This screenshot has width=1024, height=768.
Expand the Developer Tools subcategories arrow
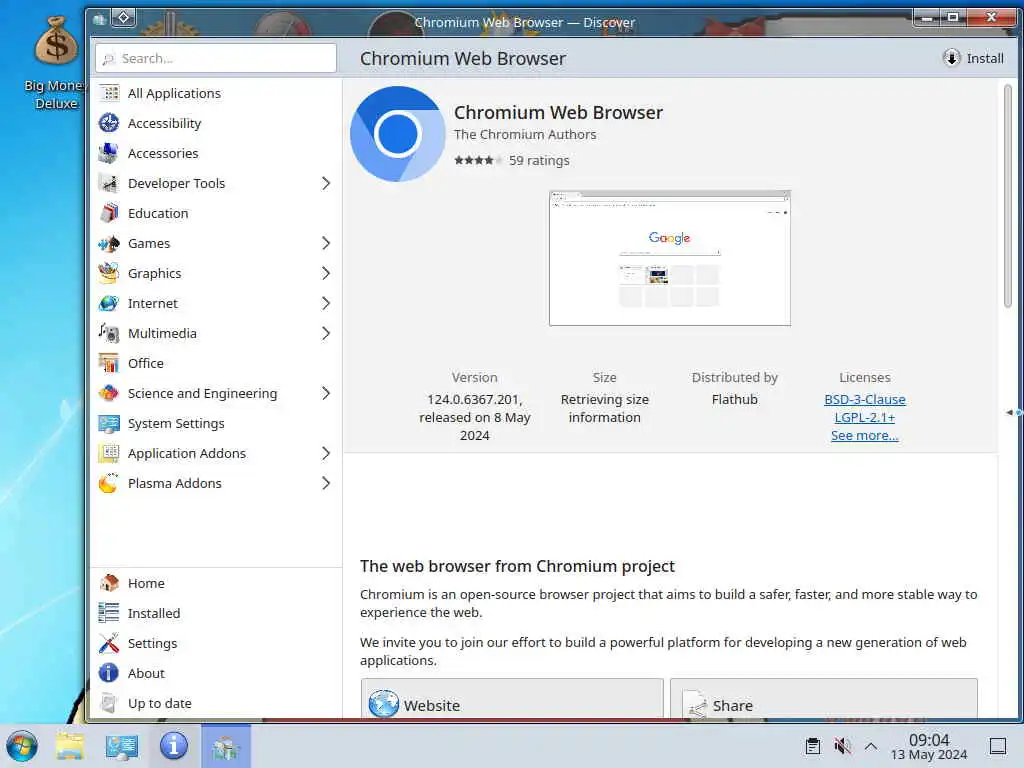pos(326,184)
